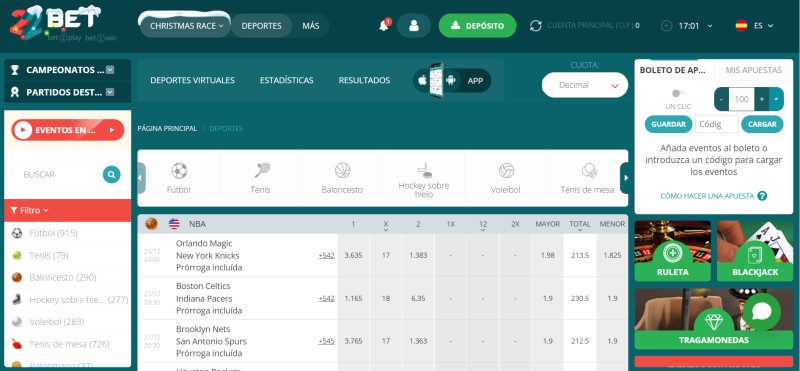Open Cómo hacer una apuesta link
Screen dimensions: 800x371
[707, 196]
